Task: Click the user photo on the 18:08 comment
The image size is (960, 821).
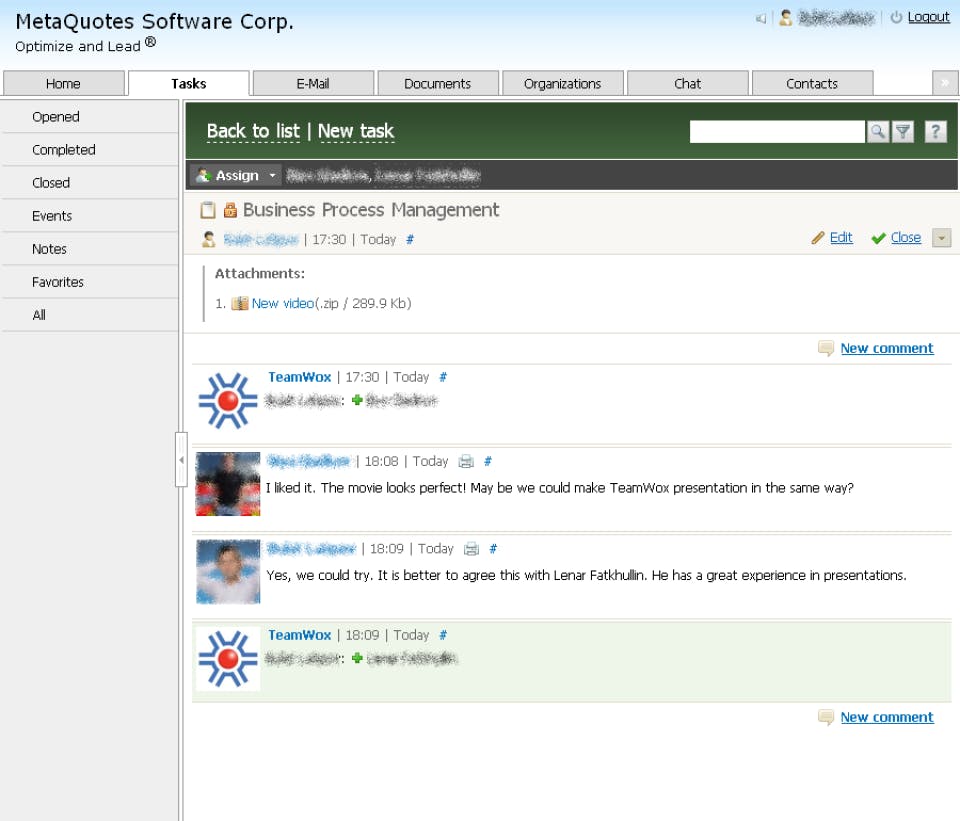Action: [228, 484]
